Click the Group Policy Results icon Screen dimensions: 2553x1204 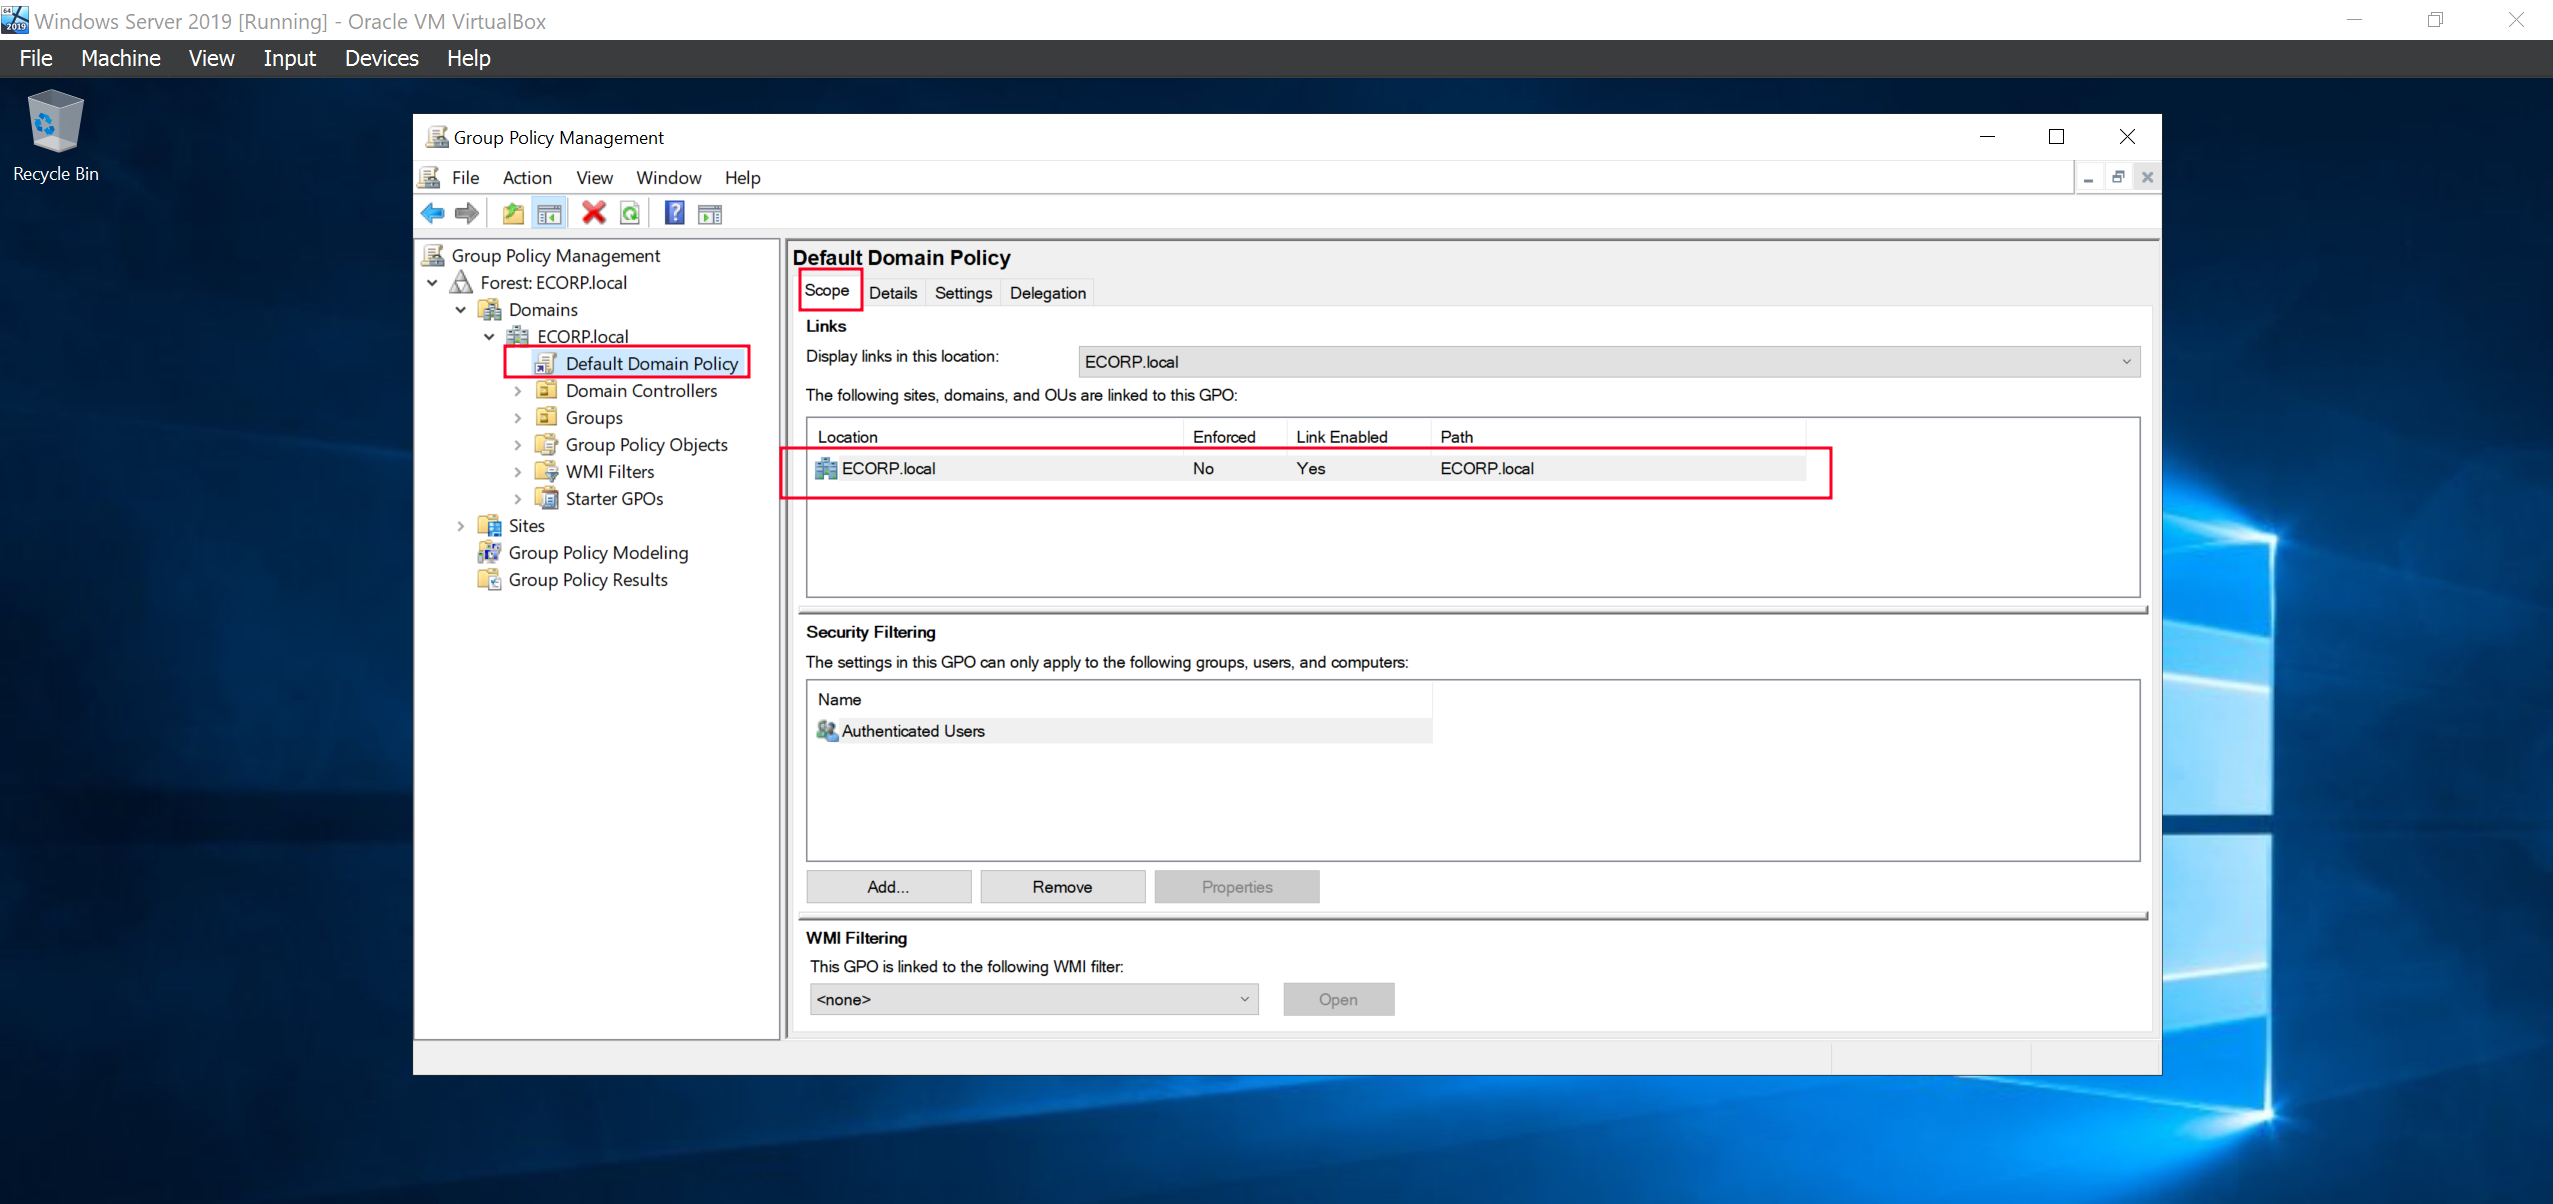pos(490,579)
